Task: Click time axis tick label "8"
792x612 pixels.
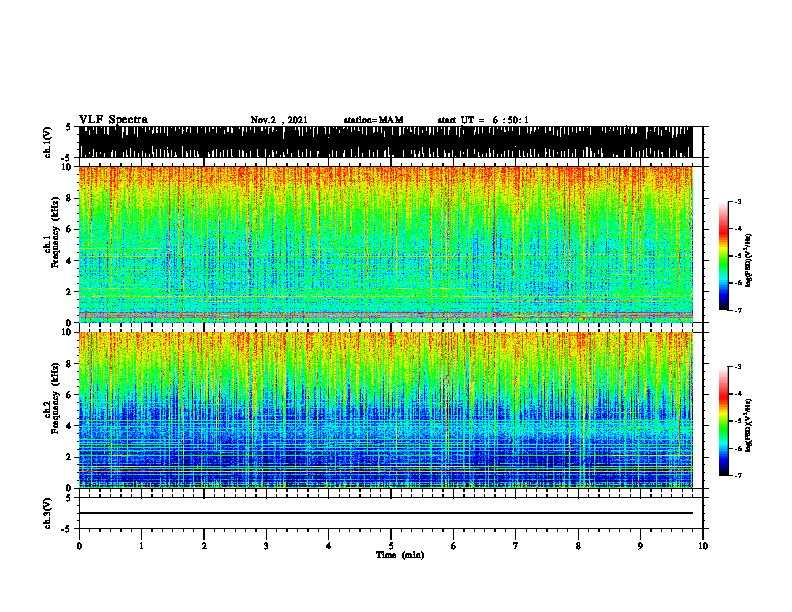Action: tap(578, 546)
